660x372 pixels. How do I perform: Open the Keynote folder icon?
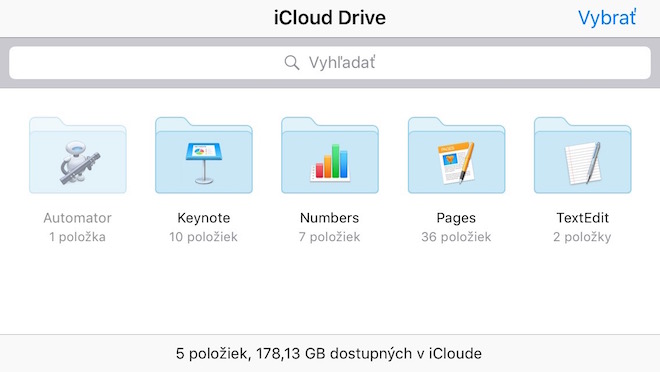pyautogui.click(x=204, y=155)
